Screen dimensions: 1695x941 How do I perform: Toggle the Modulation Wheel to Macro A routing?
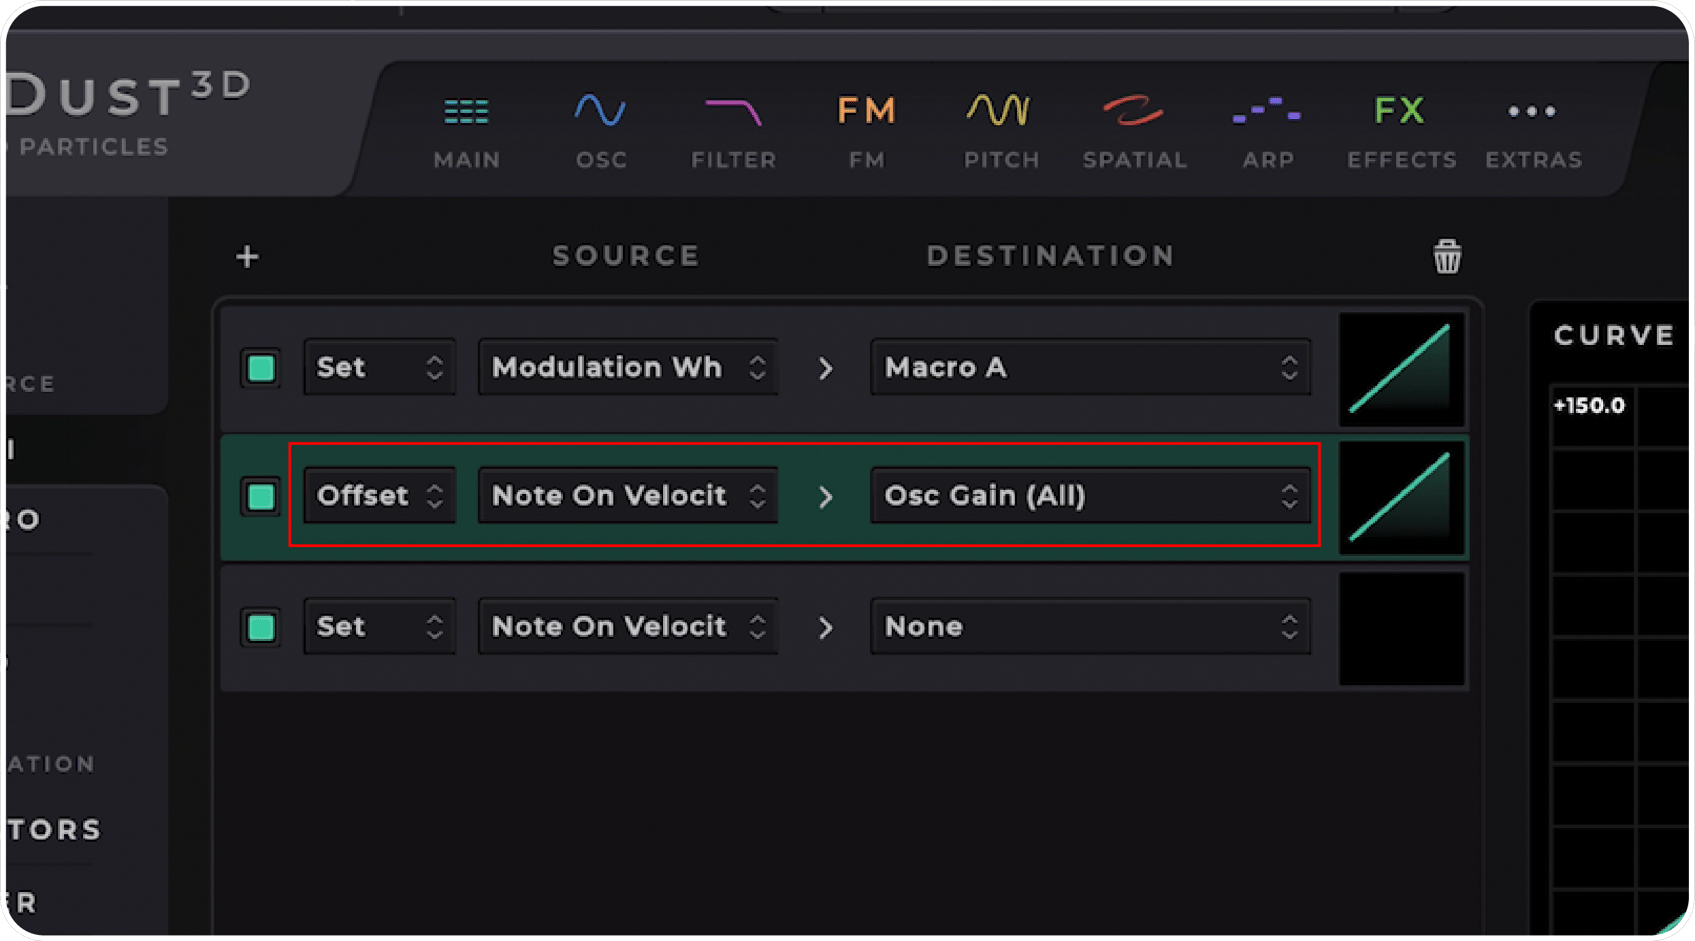(260, 368)
